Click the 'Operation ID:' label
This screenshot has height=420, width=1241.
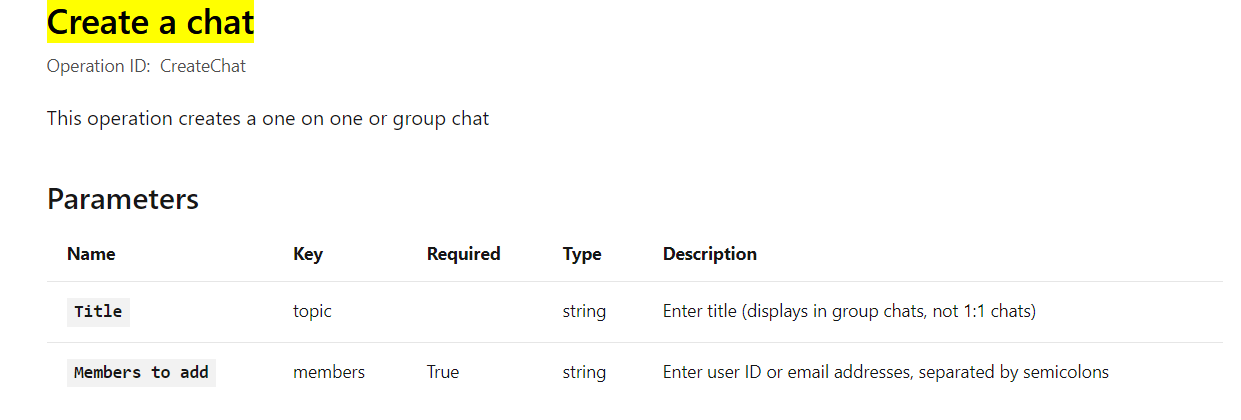point(99,66)
